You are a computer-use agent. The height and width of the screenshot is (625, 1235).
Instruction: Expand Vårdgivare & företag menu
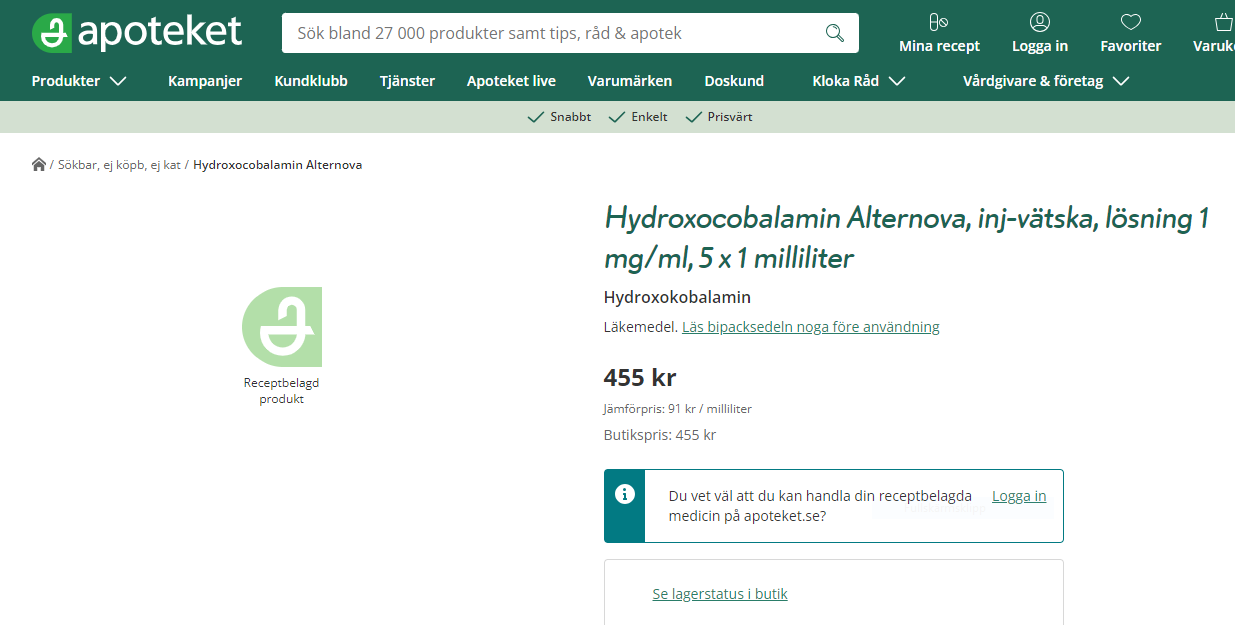tap(1046, 81)
